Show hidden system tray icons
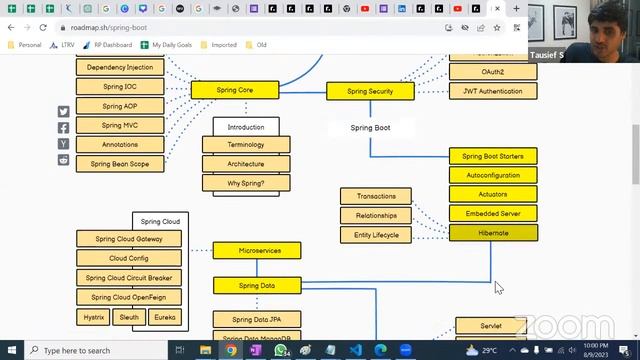 tap(512, 350)
